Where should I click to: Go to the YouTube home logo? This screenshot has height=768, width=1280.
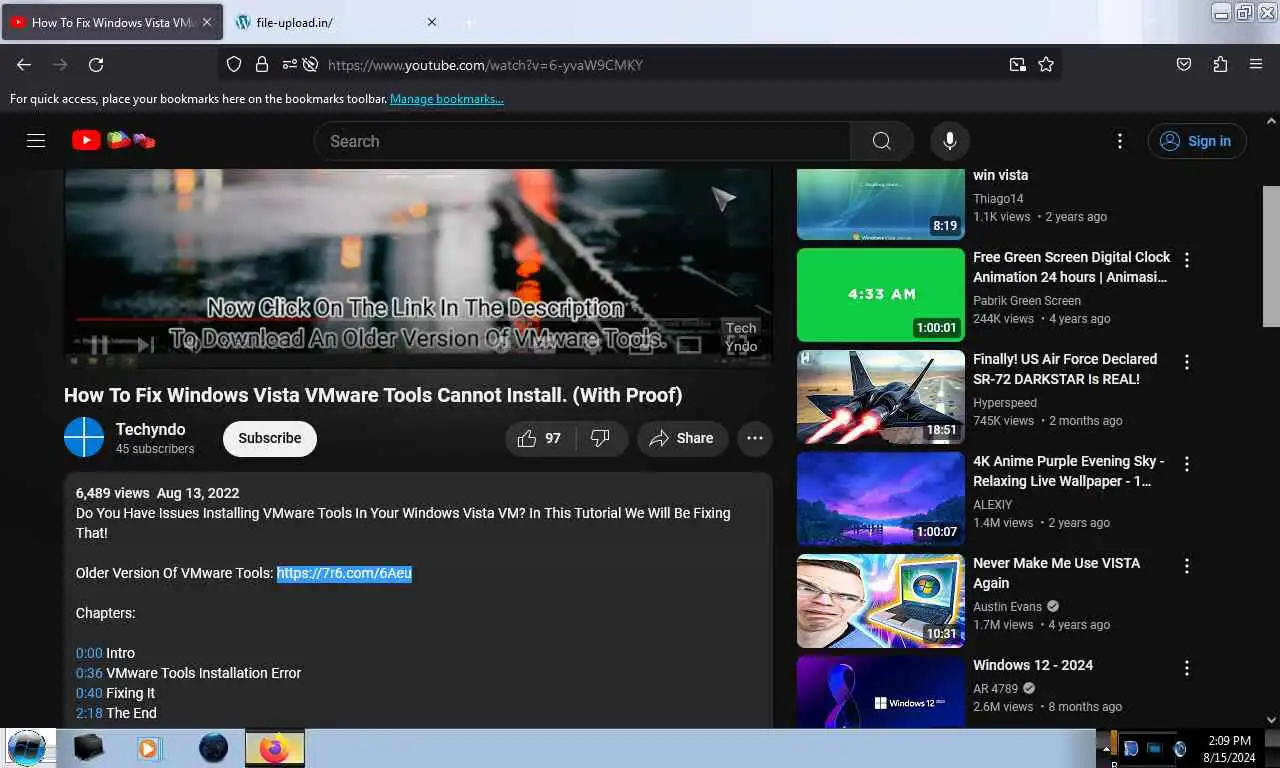coord(113,141)
